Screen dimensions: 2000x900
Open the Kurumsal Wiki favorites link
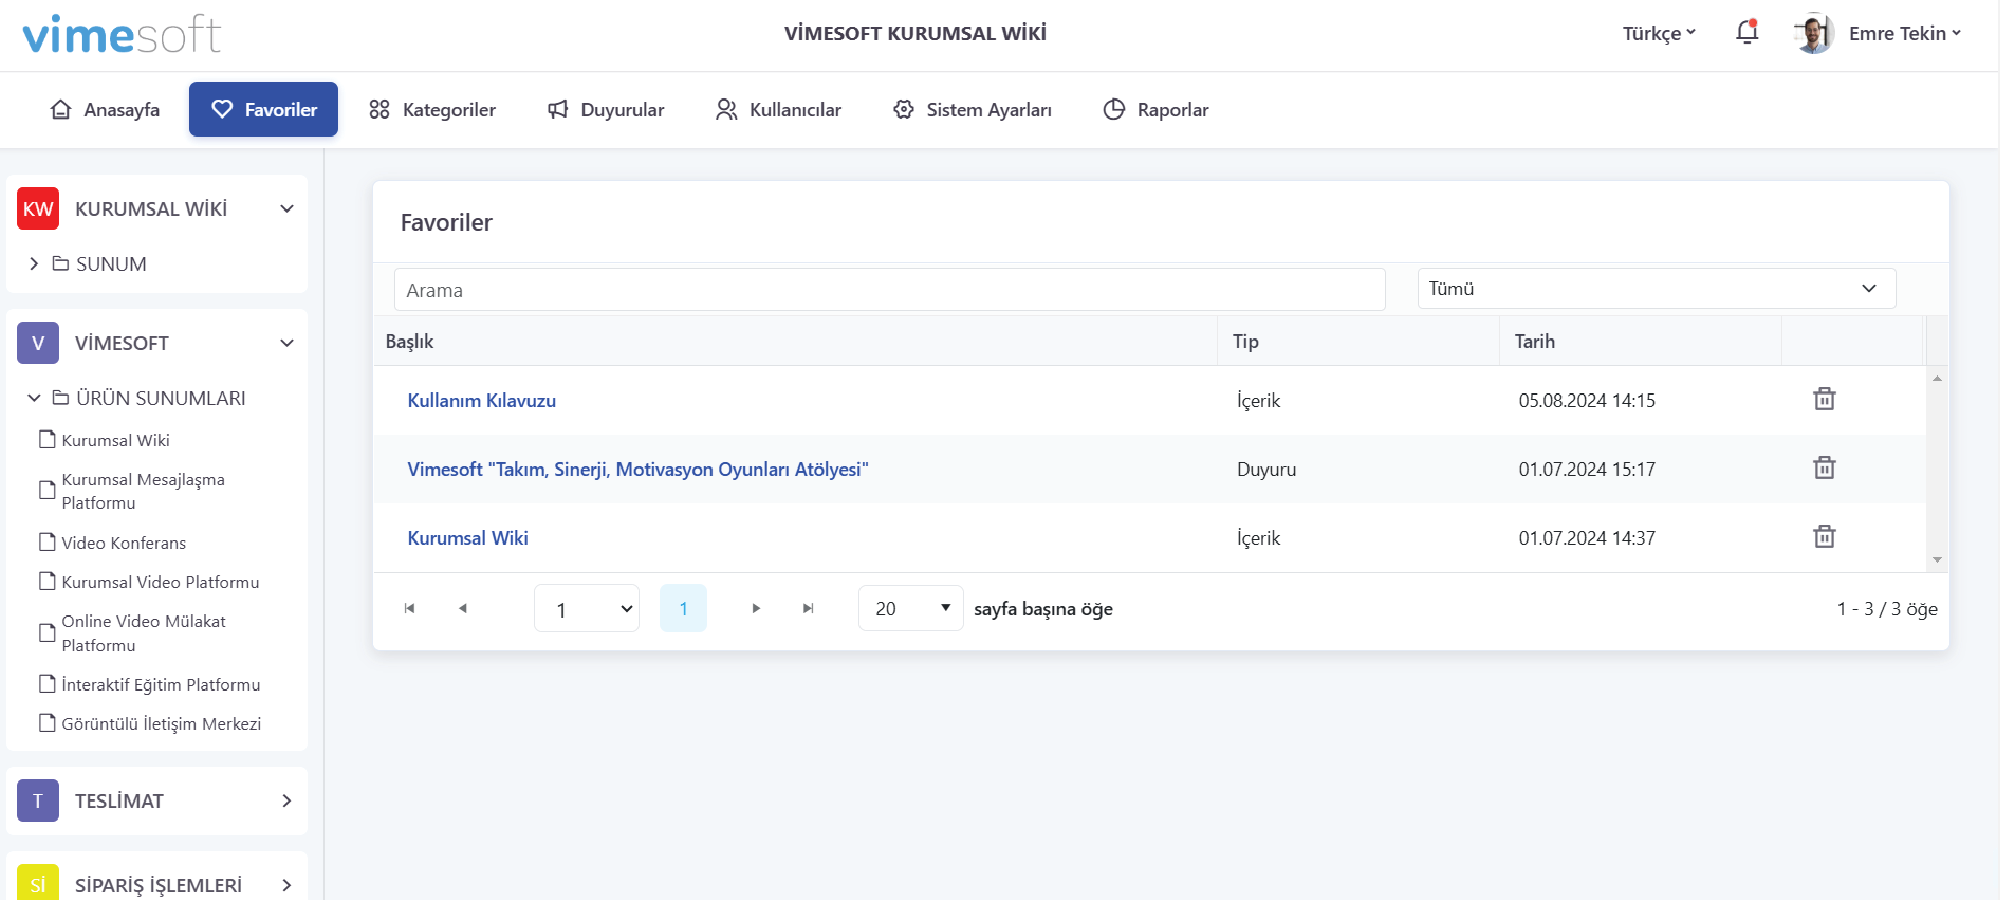click(468, 538)
